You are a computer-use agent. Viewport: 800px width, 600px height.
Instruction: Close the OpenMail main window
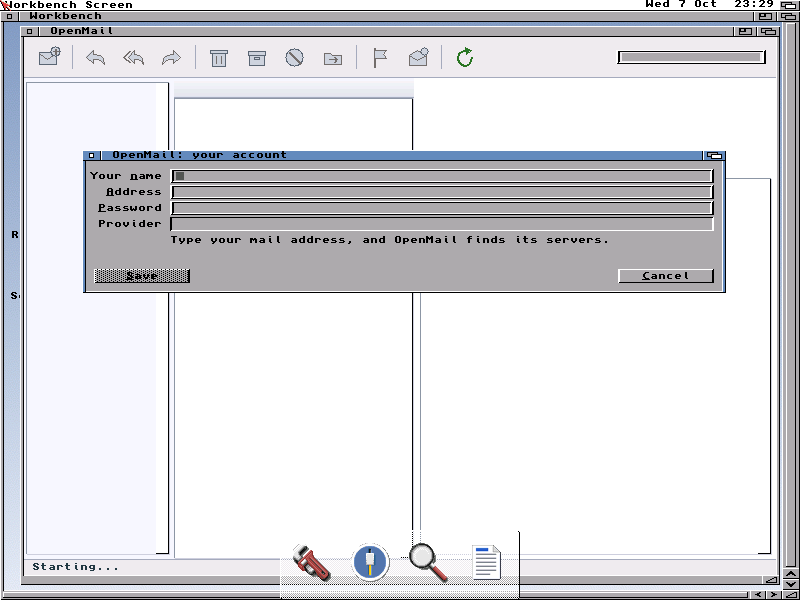coord(30,31)
